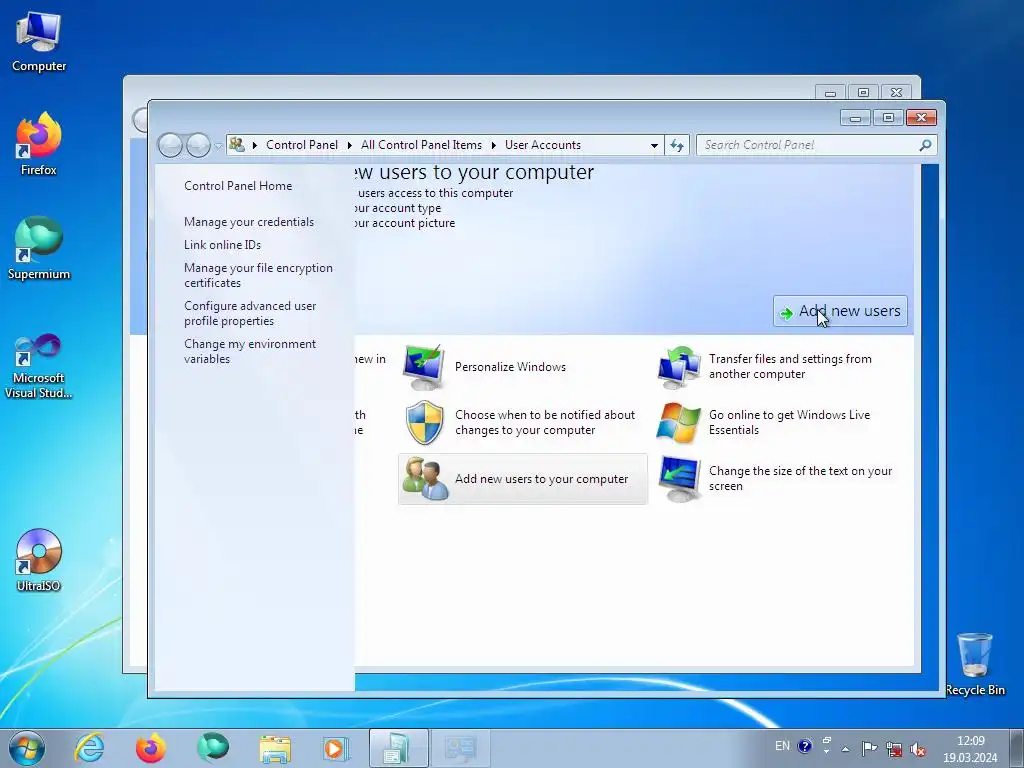Click the search magnifier icon
1024x768 pixels.
click(925, 145)
